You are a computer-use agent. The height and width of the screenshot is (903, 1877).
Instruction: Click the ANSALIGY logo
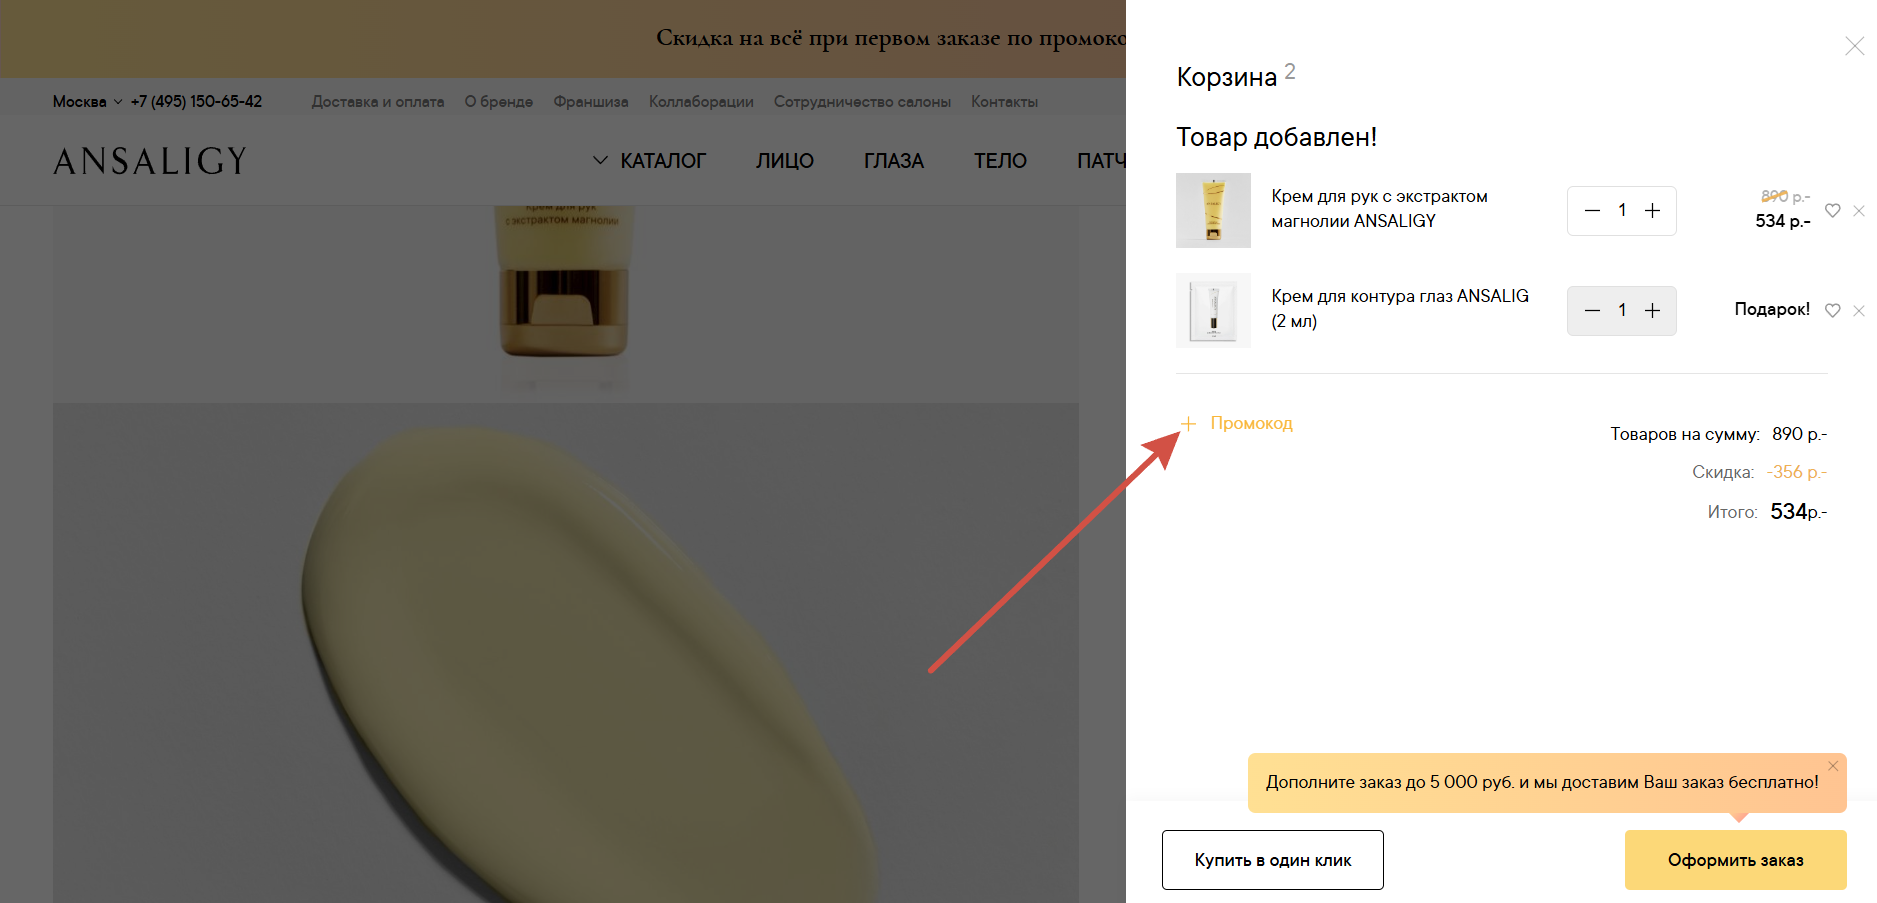(x=150, y=160)
